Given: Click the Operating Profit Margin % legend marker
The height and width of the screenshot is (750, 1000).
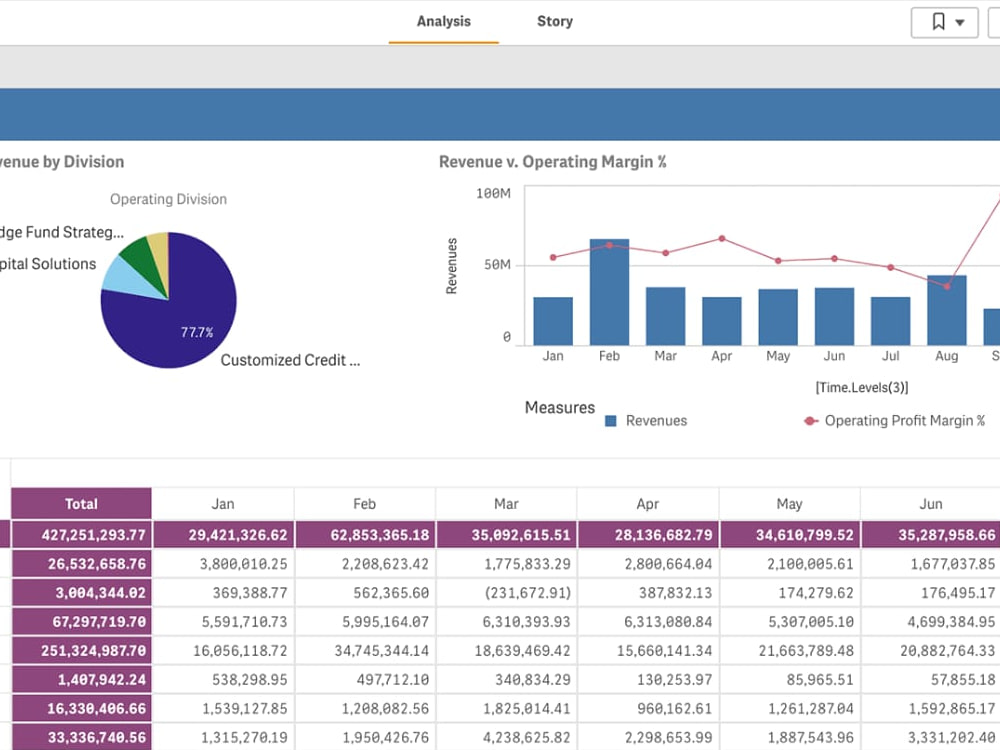Looking at the screenshot, I should 811,421.
